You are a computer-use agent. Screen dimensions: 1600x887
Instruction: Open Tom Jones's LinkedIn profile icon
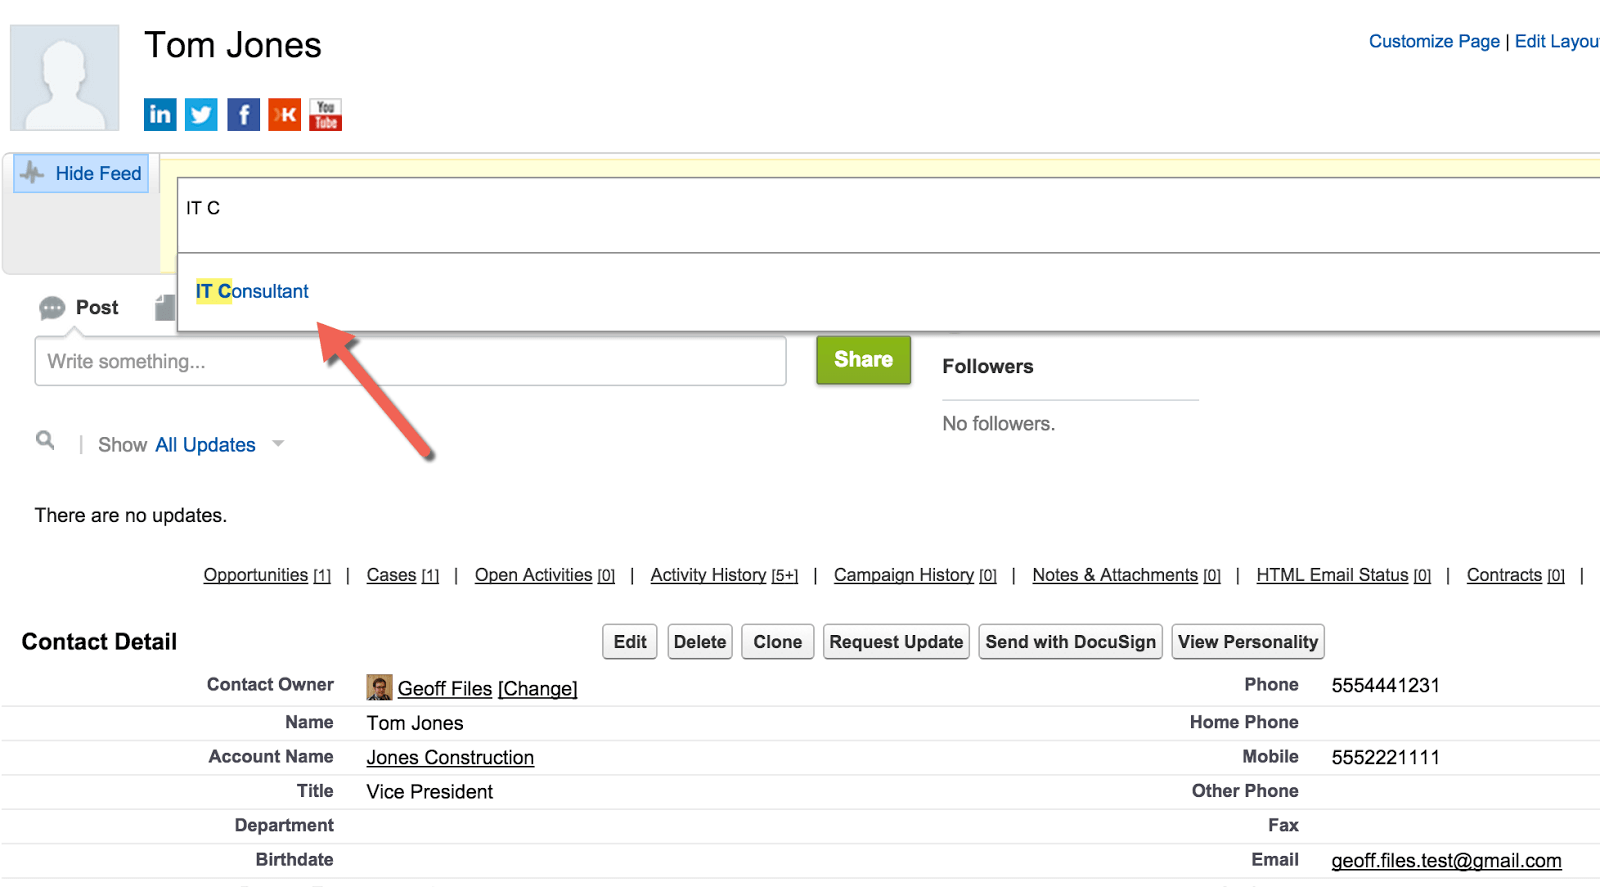[160, 115]
